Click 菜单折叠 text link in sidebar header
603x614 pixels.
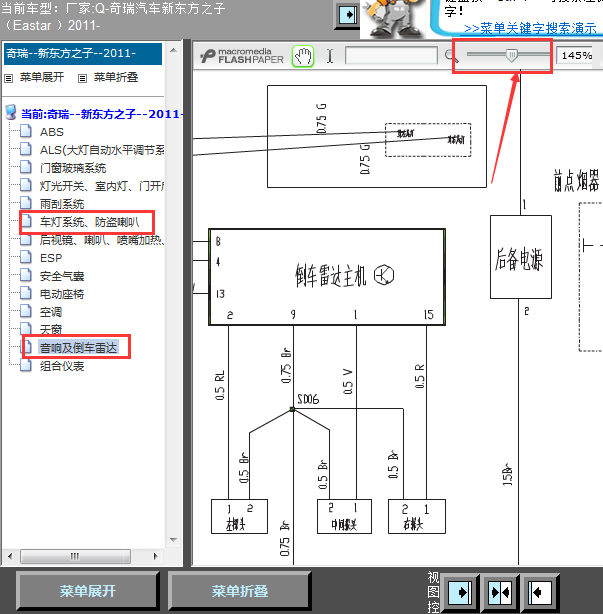[116, 77]
